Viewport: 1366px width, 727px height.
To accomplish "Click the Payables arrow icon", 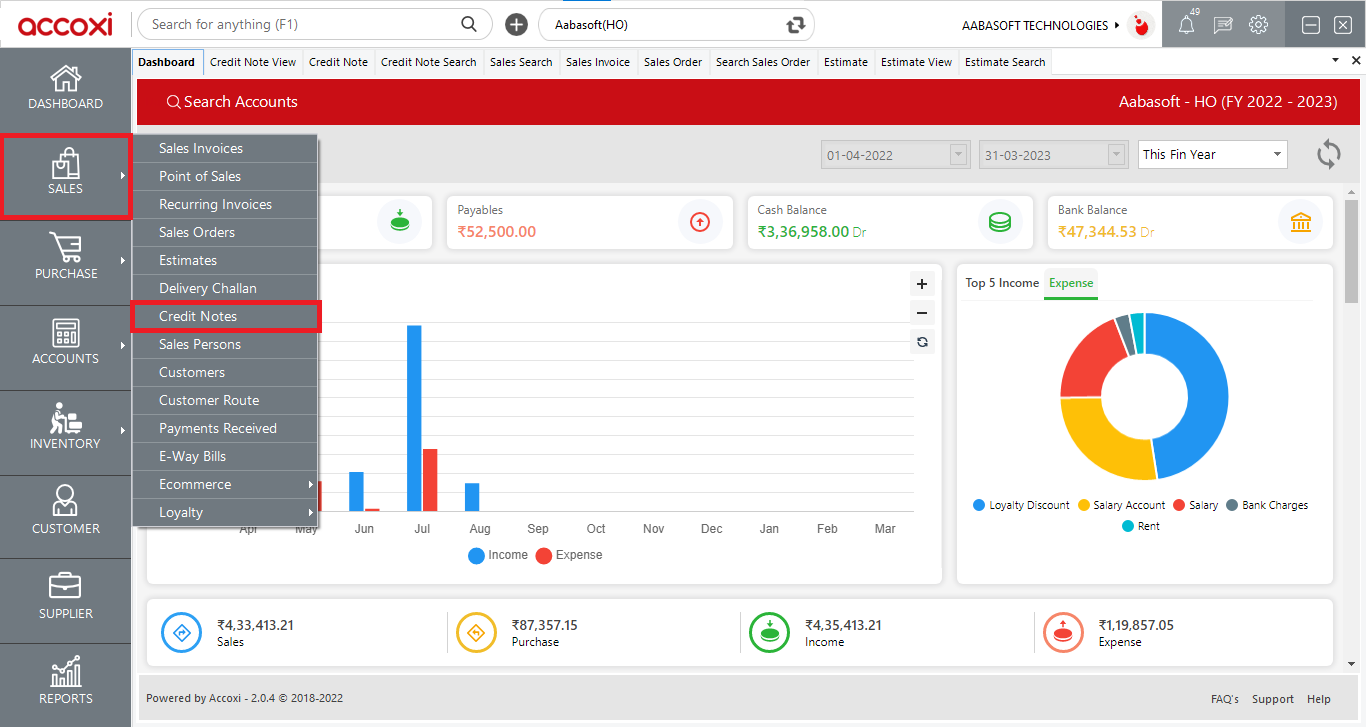I will point(700,222).
